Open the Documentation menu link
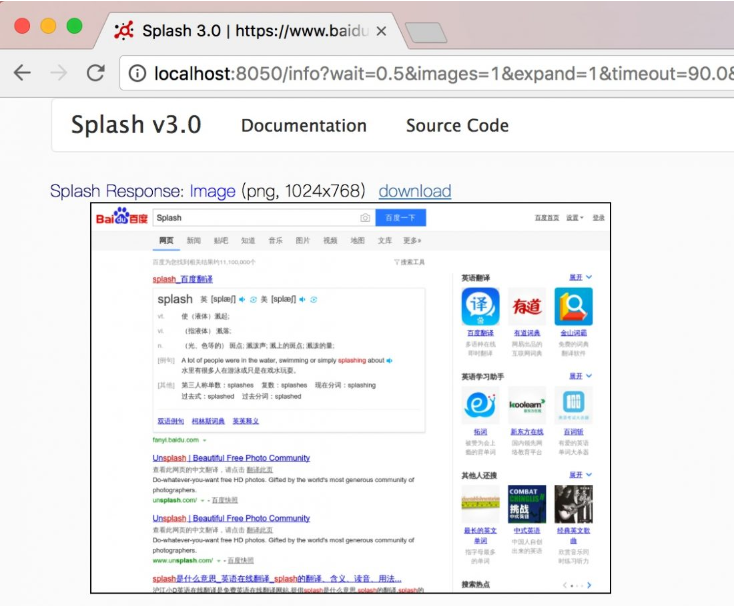Viewport: 735px width, 606px height. 304,126
